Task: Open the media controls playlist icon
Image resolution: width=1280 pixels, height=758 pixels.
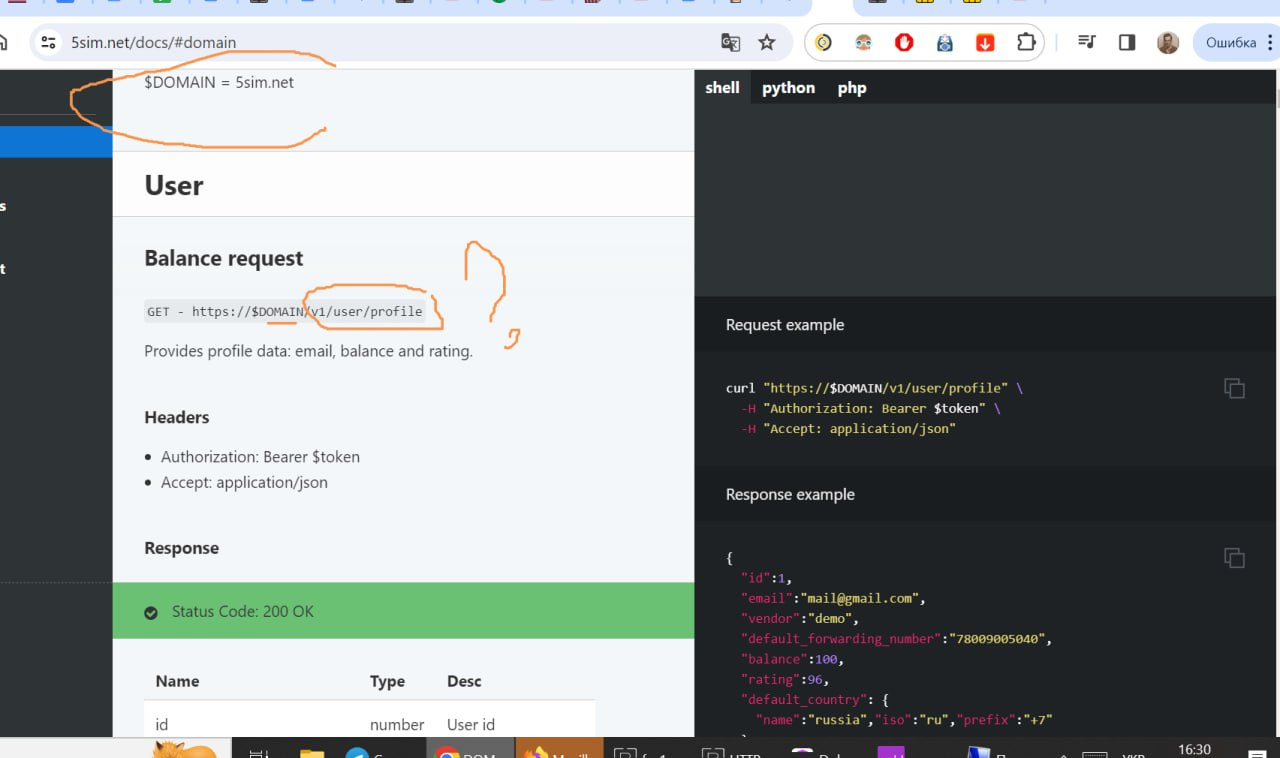Action: click(x=1087, y=42)
